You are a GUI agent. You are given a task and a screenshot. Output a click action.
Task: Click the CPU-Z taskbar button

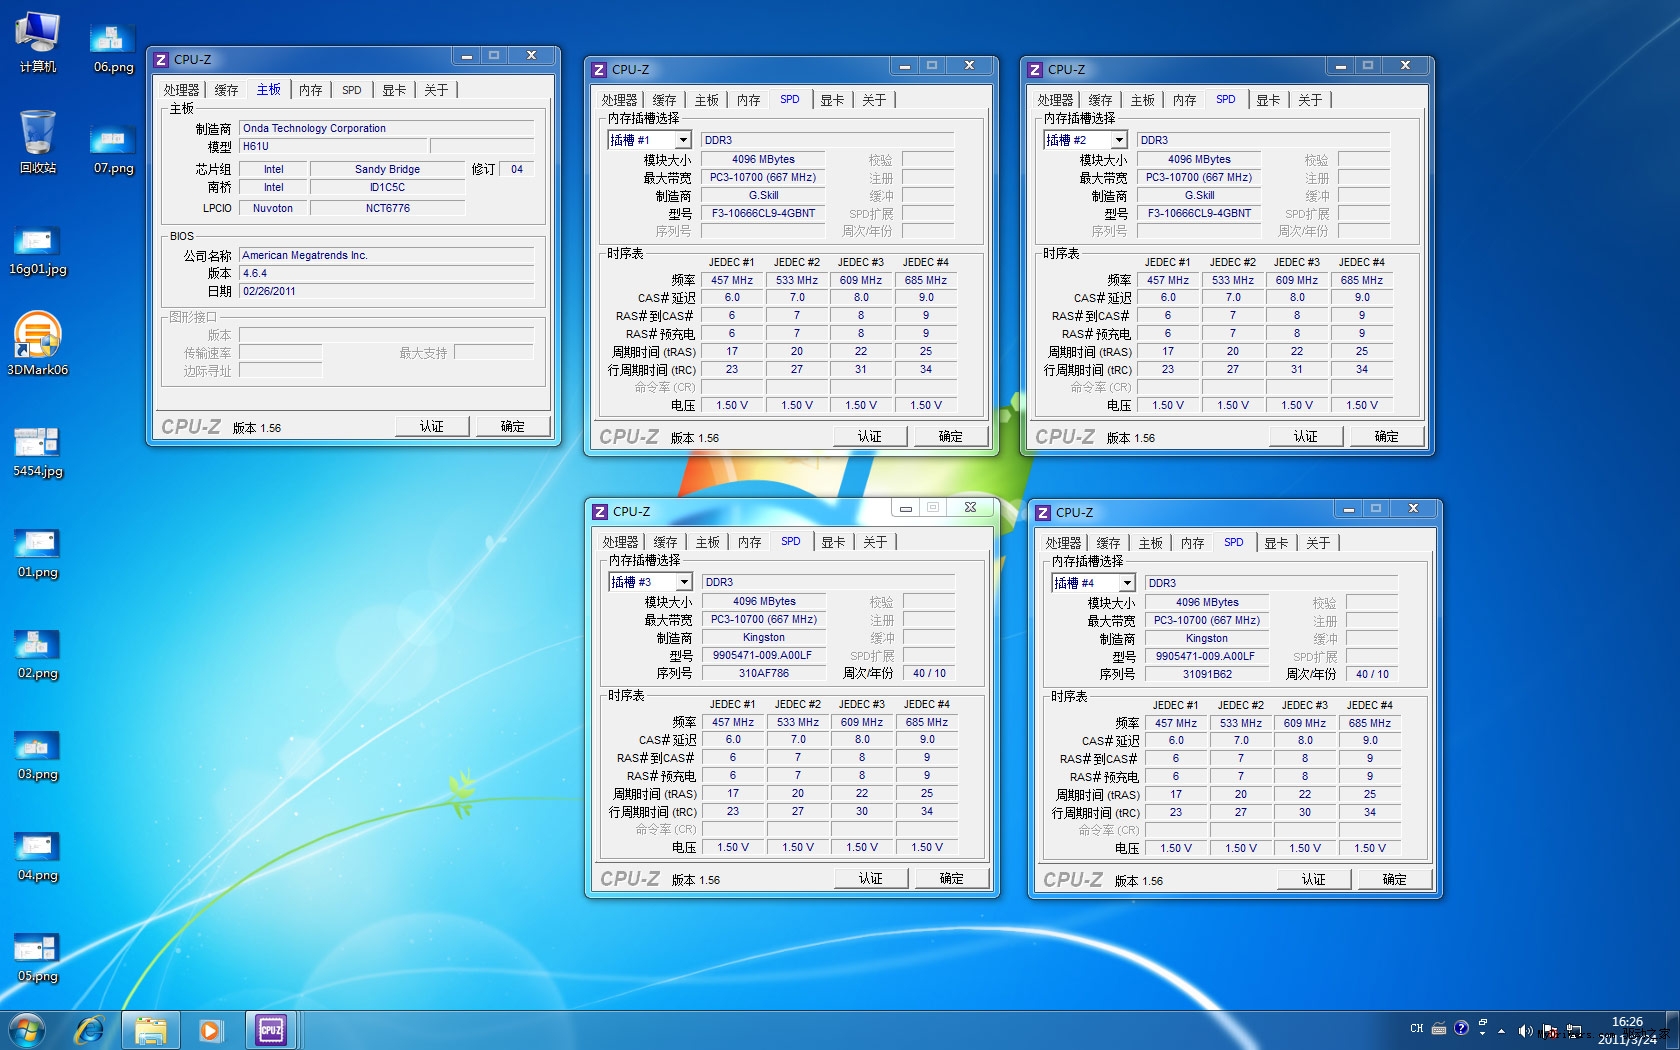[271, 1030]
